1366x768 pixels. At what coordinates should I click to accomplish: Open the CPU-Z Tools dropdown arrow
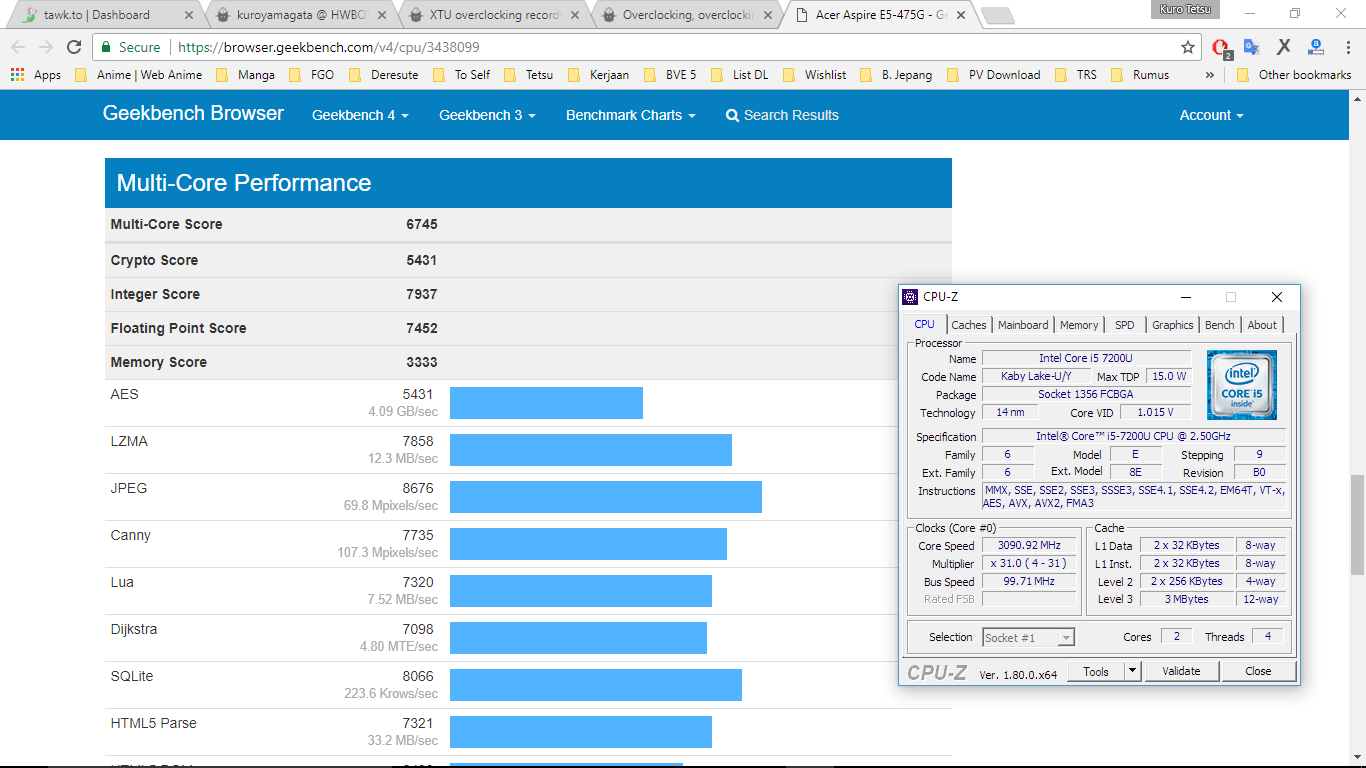tap(1133, 671)
